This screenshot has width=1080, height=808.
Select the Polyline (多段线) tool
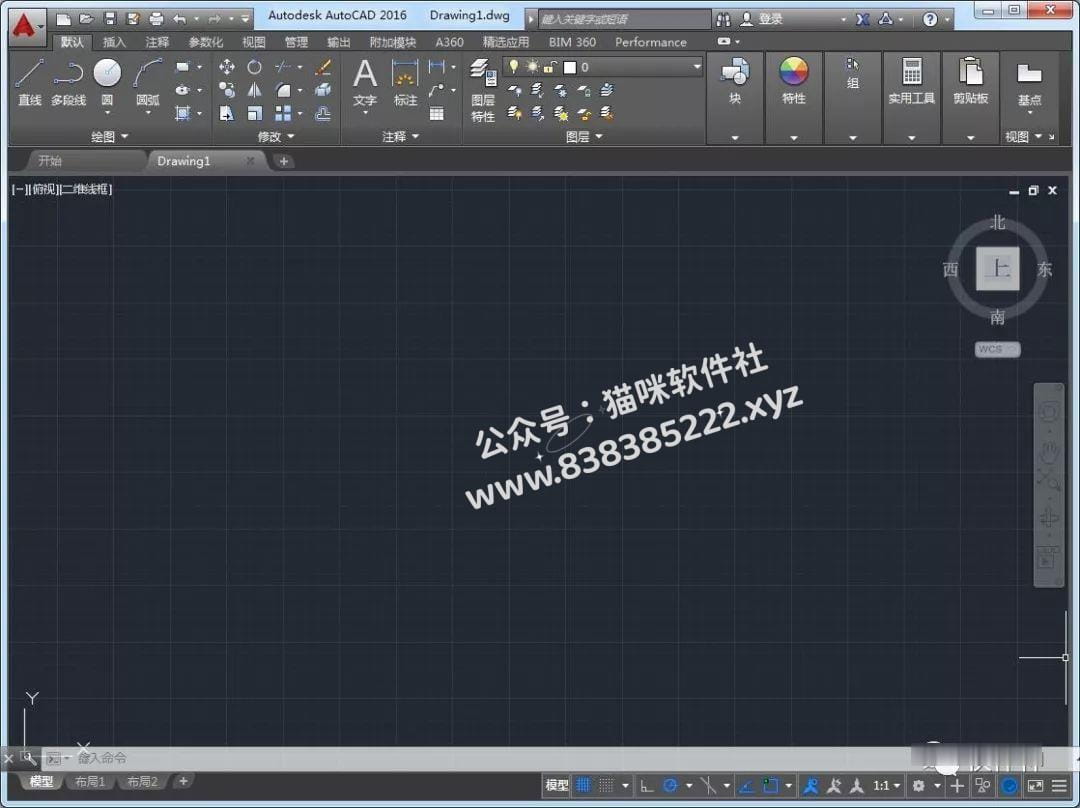68,83
